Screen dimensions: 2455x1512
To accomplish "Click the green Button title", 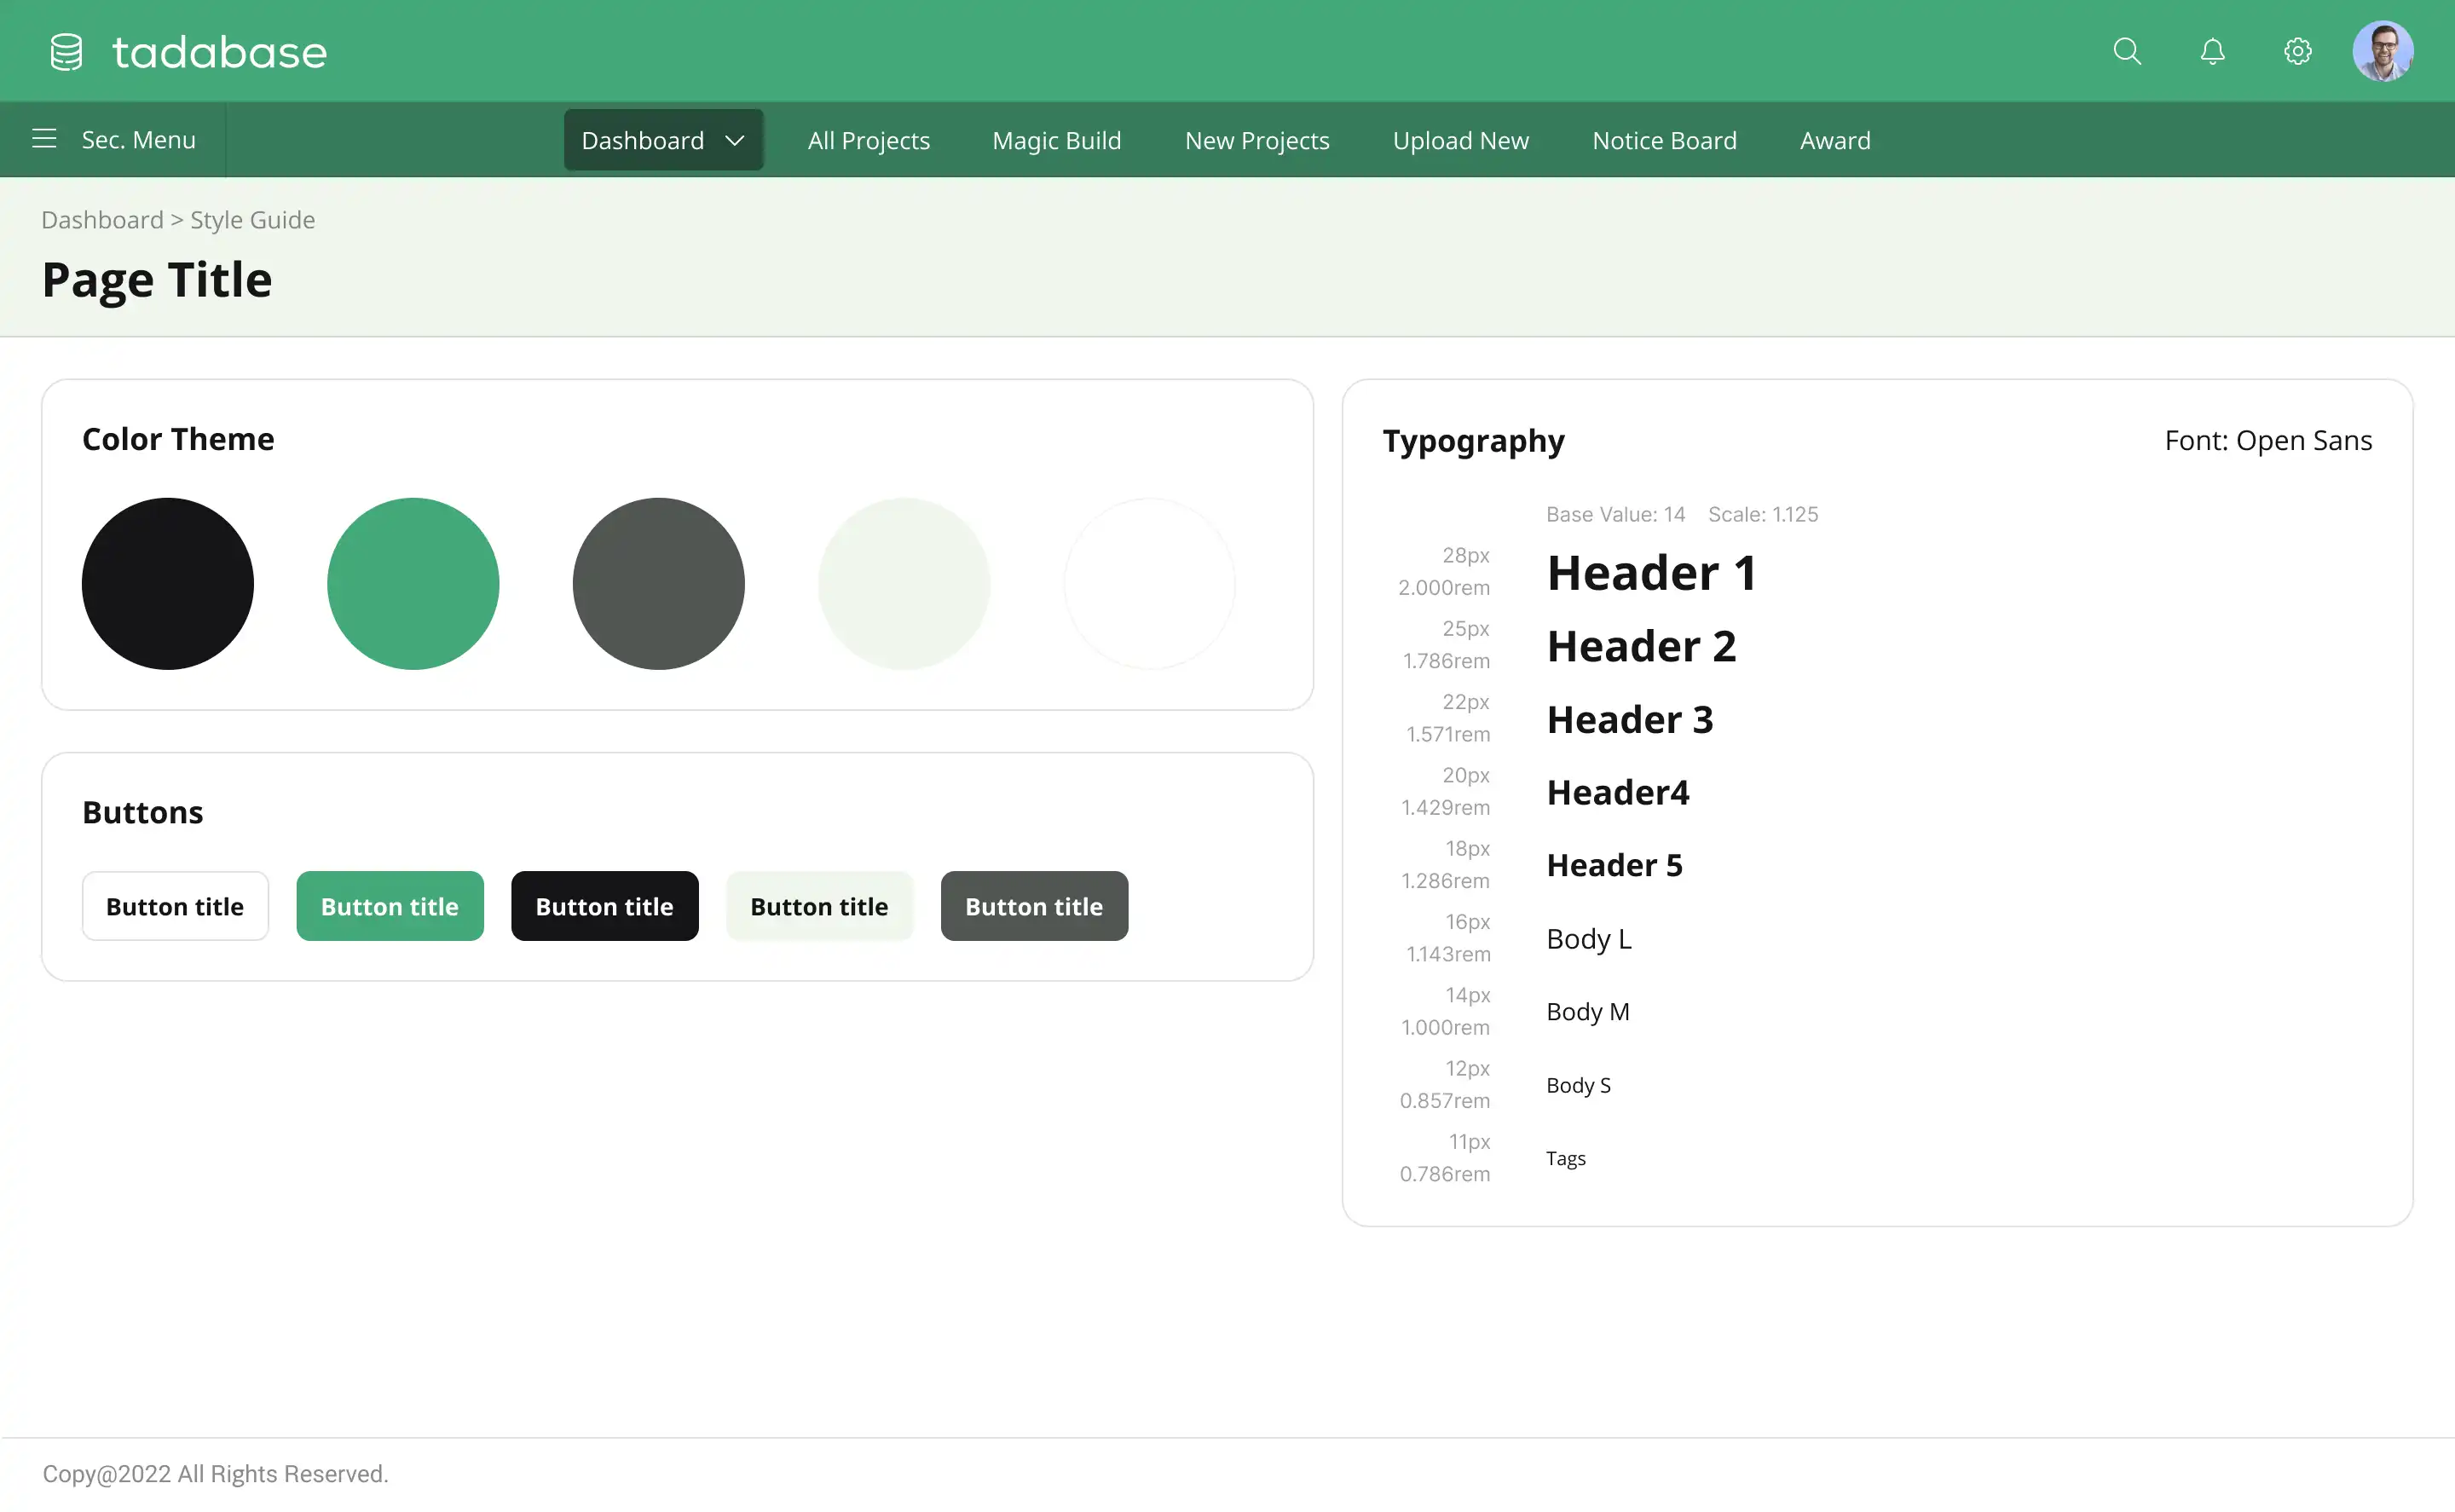I will [x=390, y=906].
